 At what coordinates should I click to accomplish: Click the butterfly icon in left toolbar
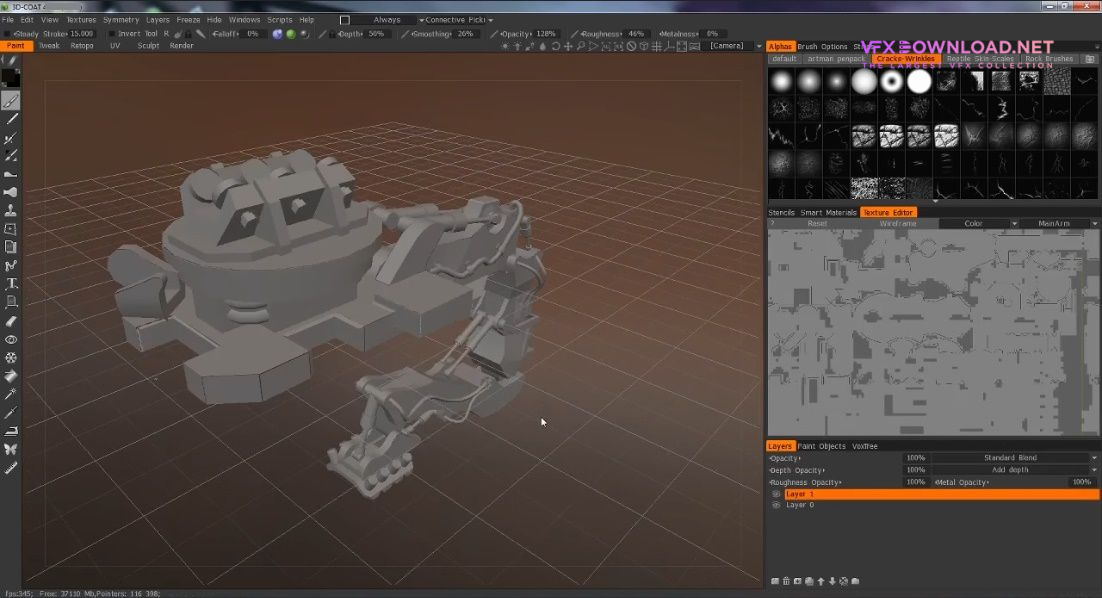point(11,449)
